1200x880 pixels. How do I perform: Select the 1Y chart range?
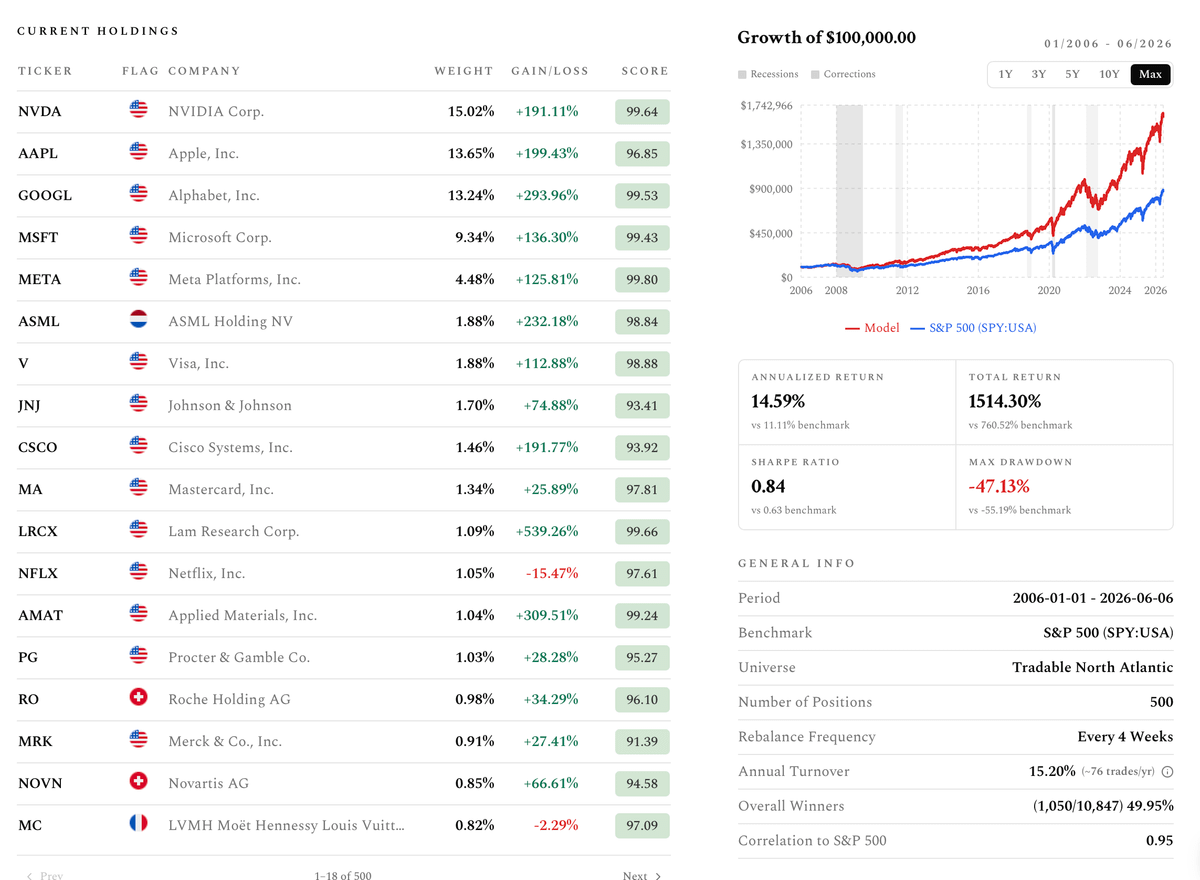click(x=1005, y=74)
